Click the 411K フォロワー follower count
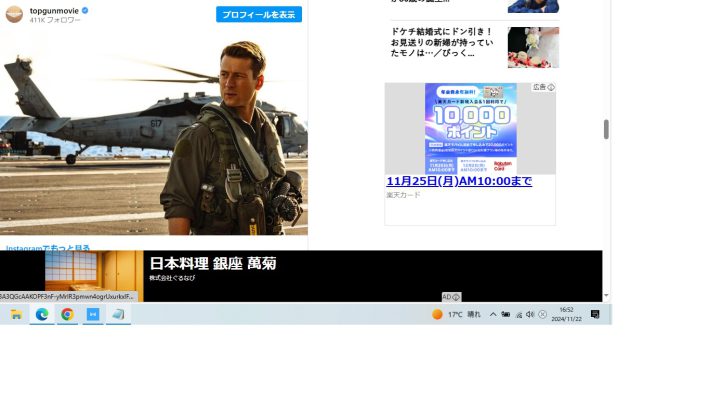 click(55, 20)
